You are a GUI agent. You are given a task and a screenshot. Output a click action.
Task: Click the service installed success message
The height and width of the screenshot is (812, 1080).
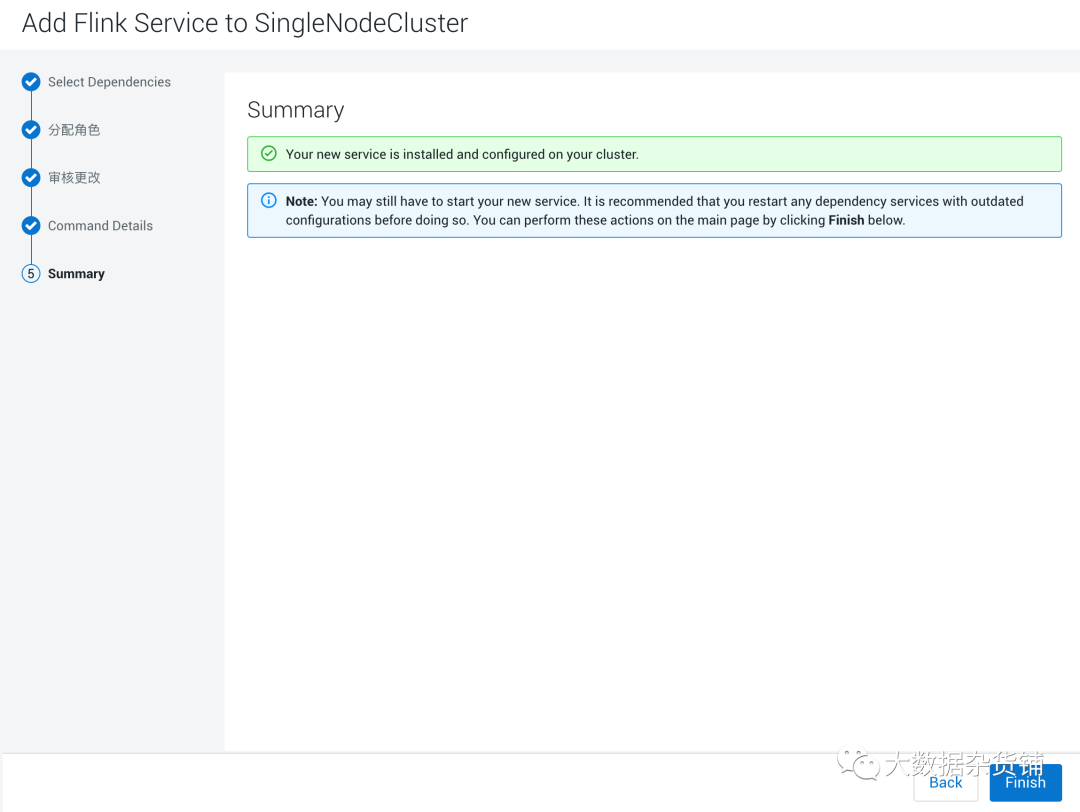[x=462, y=154]
